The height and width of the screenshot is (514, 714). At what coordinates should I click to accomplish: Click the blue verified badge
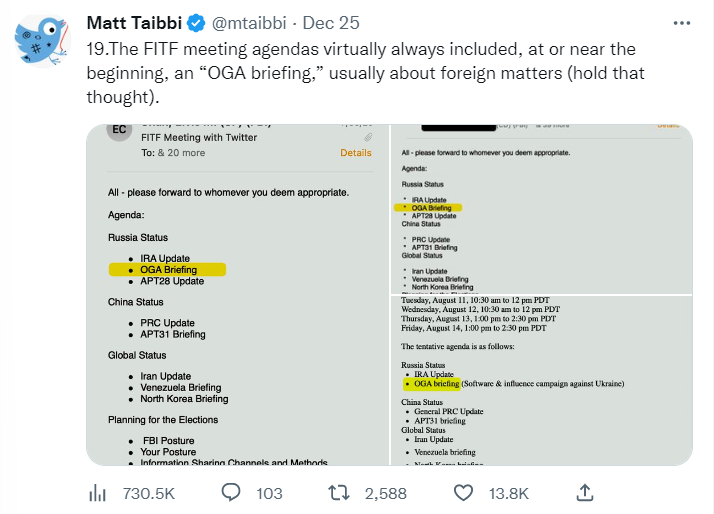pos(198,23)
